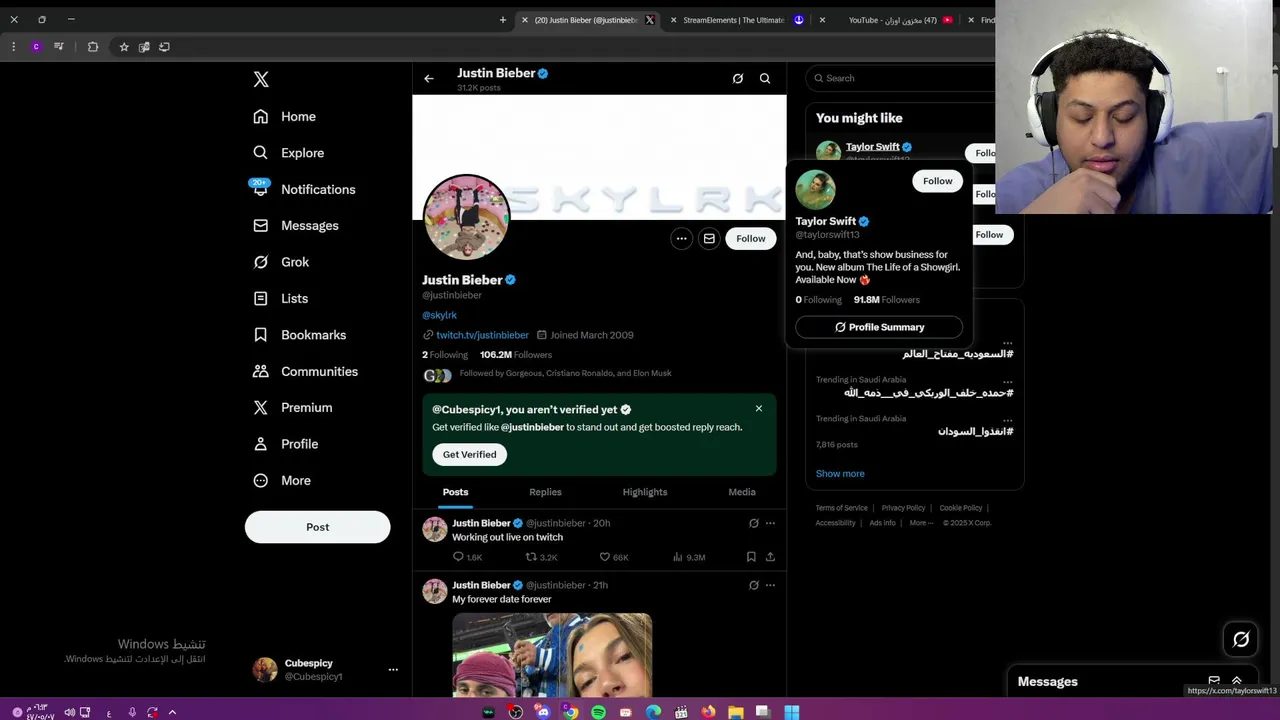Repost the 'Working out live on twitch' post
Image resolution: width=1280 pixels, height=720 pixels.
click(x=541, y=557)
